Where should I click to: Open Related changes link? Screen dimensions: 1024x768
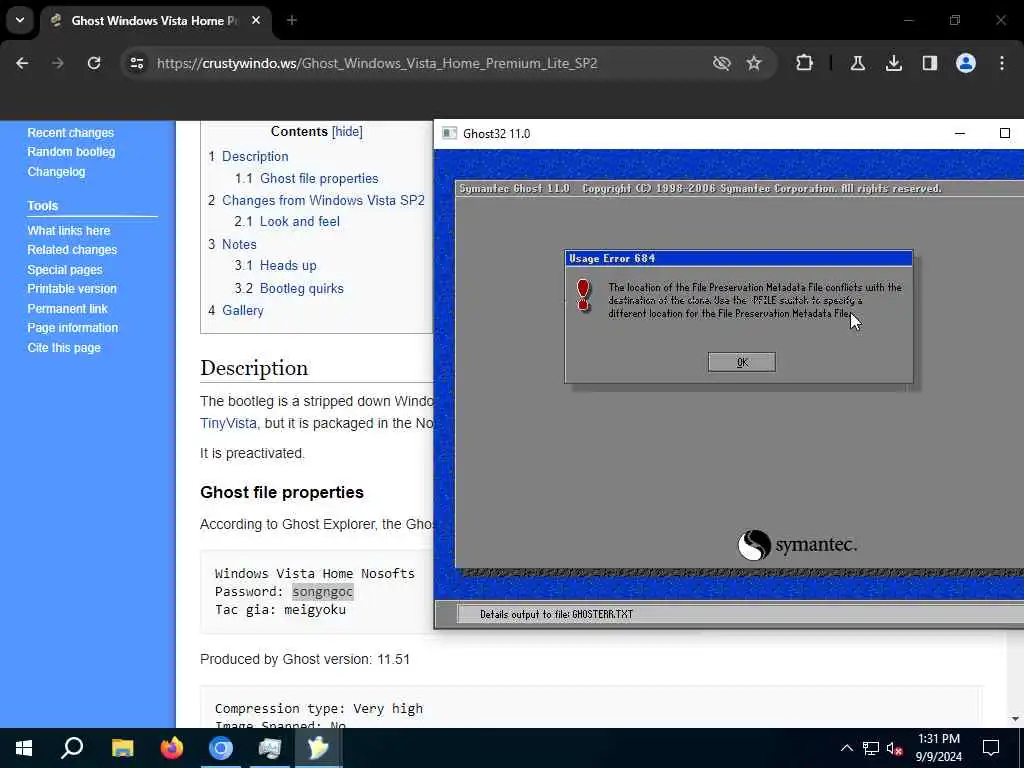[72, 249]
